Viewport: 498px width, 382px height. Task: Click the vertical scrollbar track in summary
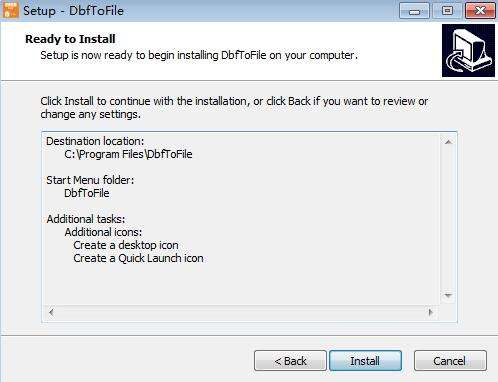pos(448,219)
